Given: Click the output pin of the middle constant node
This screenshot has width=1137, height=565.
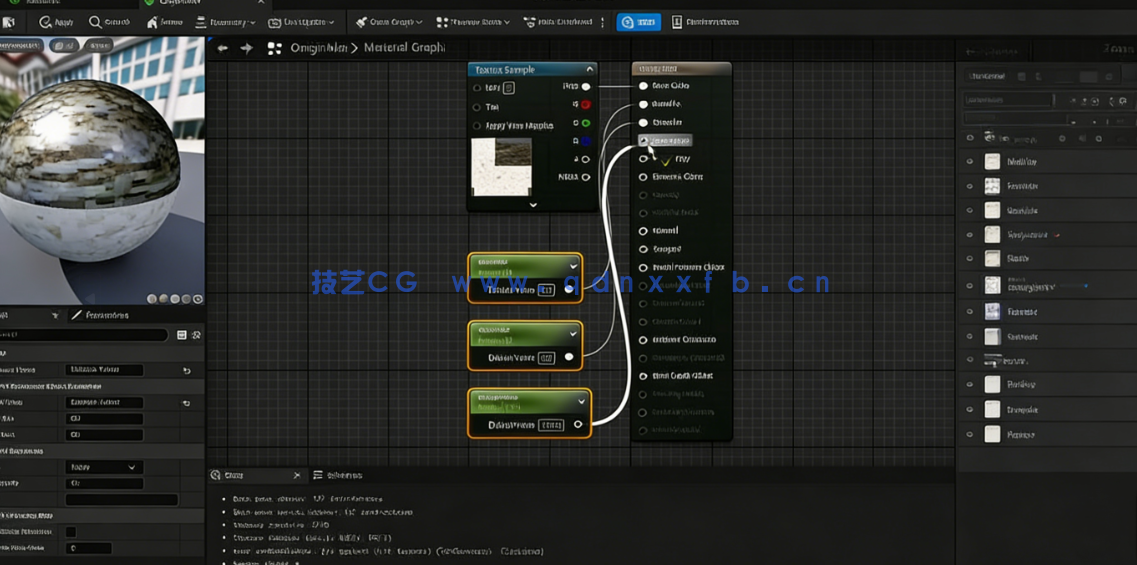Looking at the screenshot, I should pyautogui.click(x=569, y=357).
